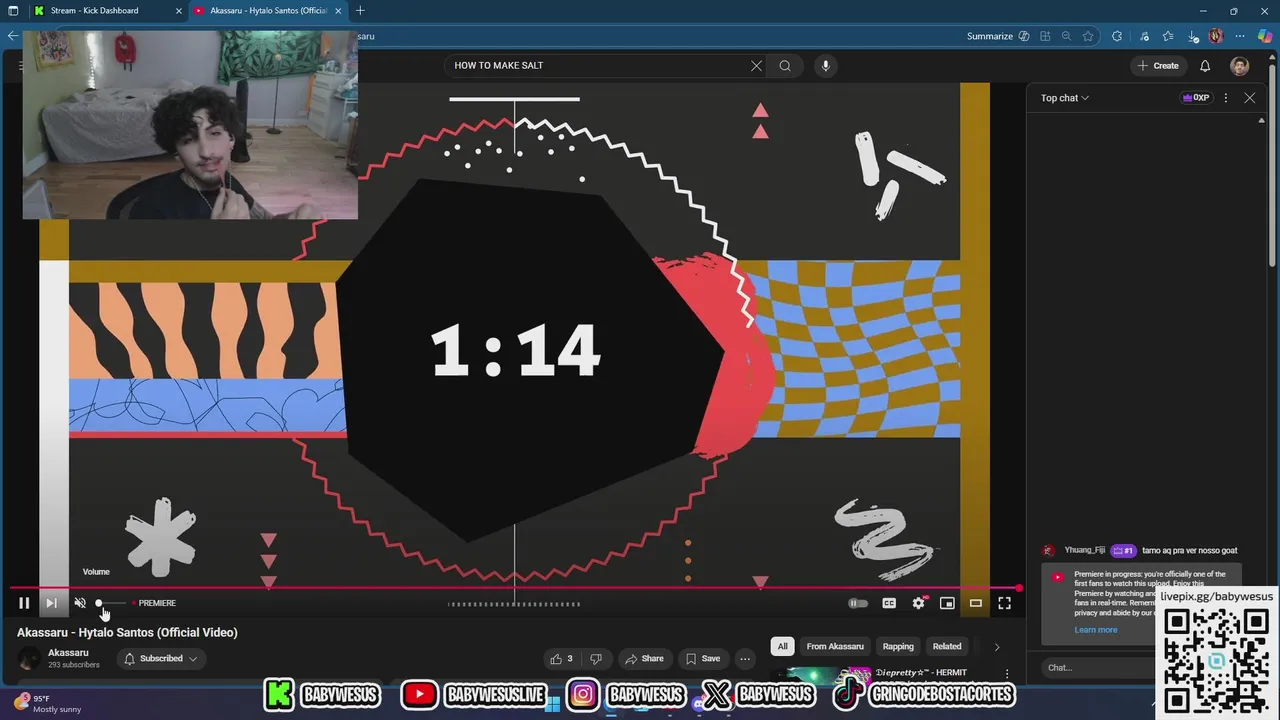Select the Related filter chip
The height and width of the screenshot is (720, 1280).
tap(947, 646)
